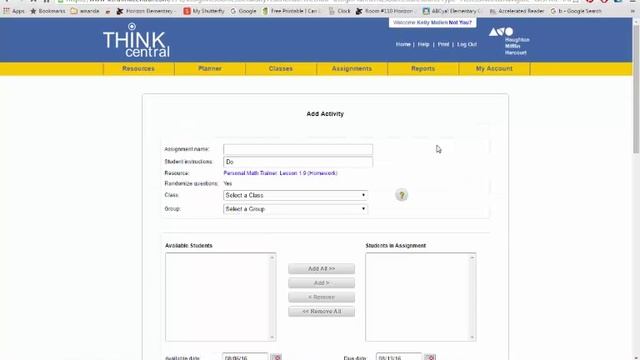Open the Bookmarks star bookmark

(48, 11)
